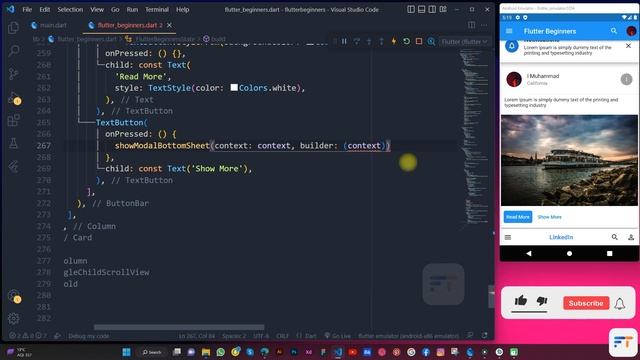Viewport: 640px width, 360px height.
Task: Pause the debug session
Action: pos(344,42)
